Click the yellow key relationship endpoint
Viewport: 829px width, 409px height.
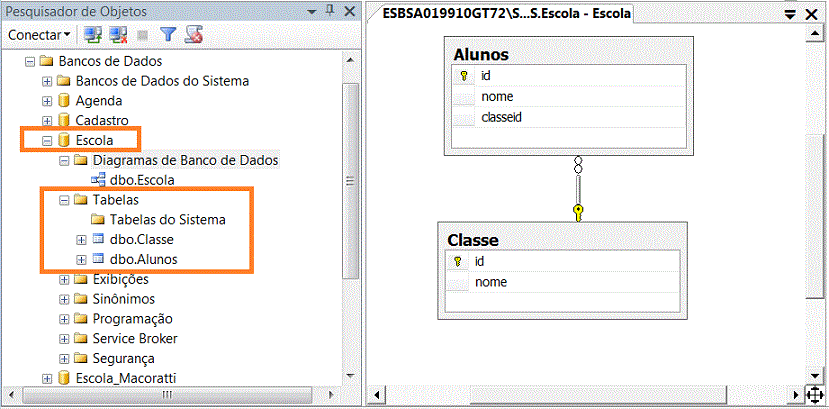pyautogui.click(x=578, y=213)
